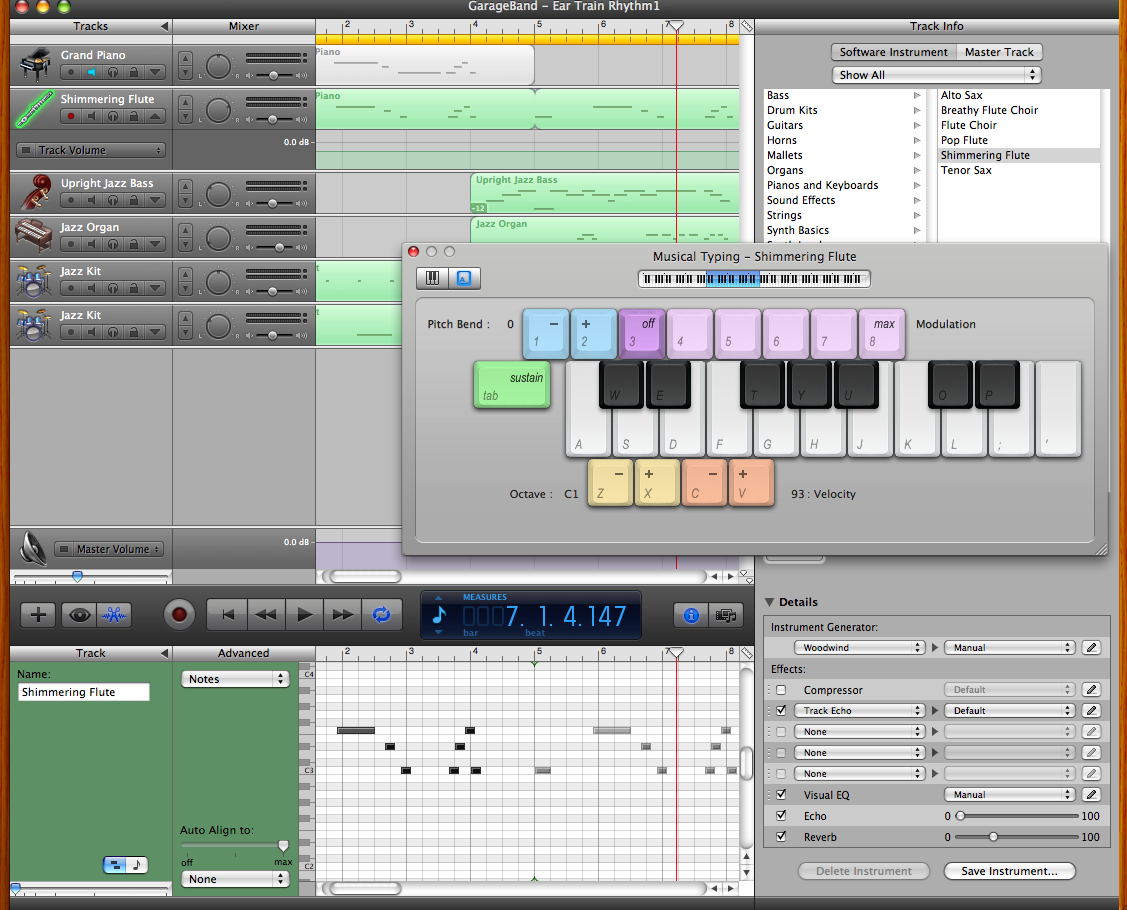Increase velocity with the V key

(751, 483)
